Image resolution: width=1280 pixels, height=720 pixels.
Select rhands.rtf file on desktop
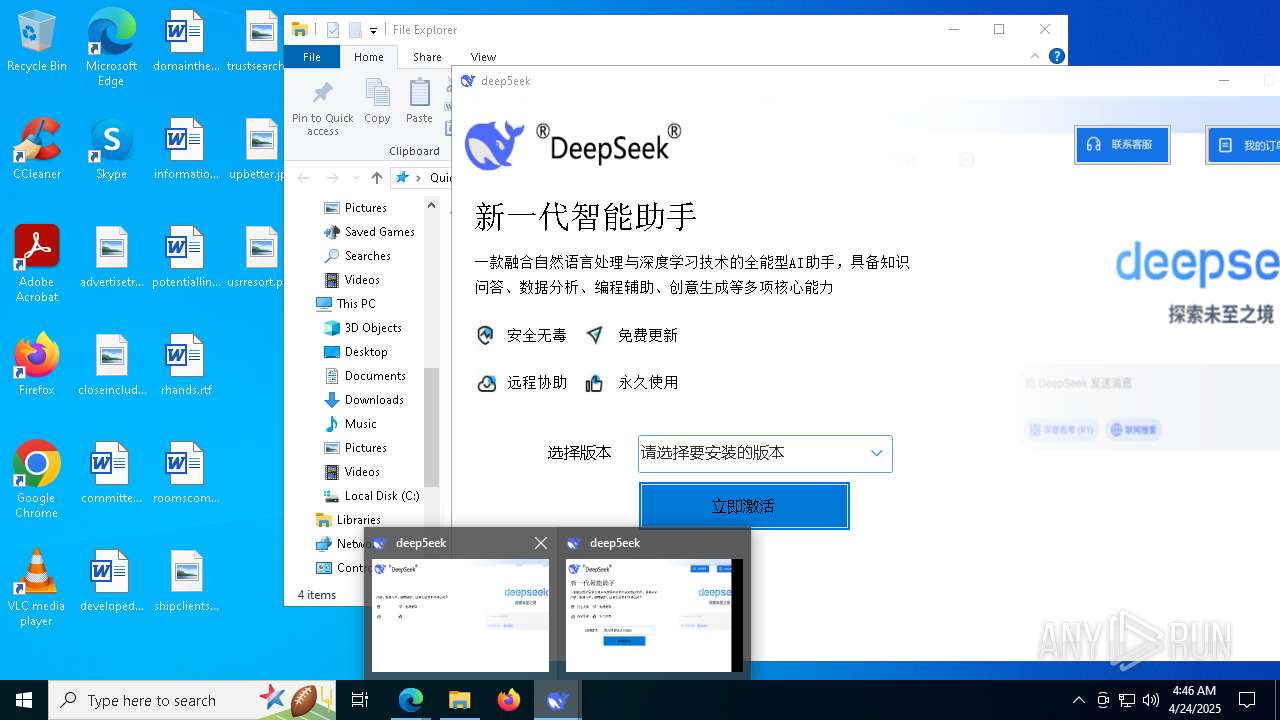[x=186, y=365]
